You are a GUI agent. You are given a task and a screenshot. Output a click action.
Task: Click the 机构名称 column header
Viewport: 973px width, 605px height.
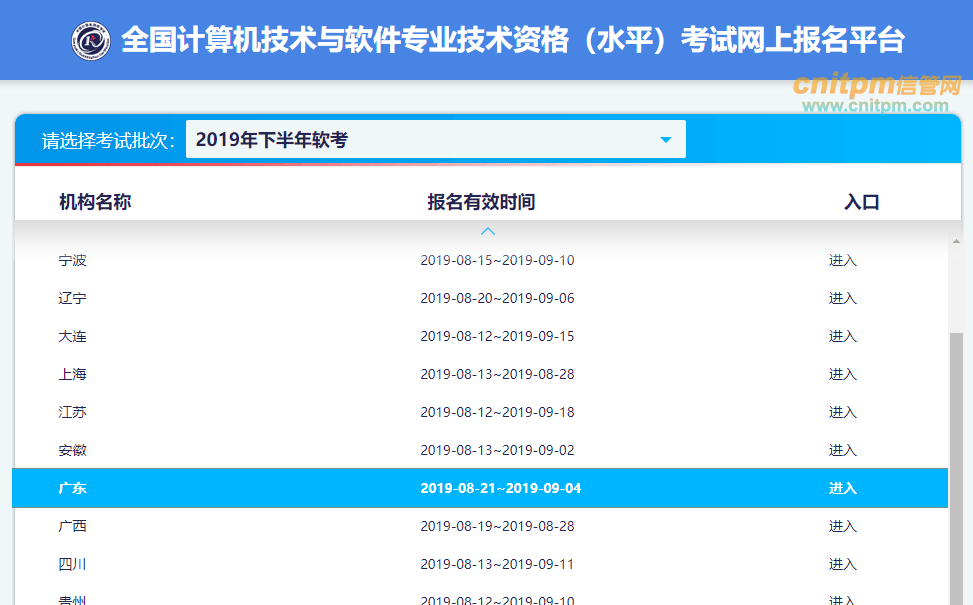coord(95,202)
